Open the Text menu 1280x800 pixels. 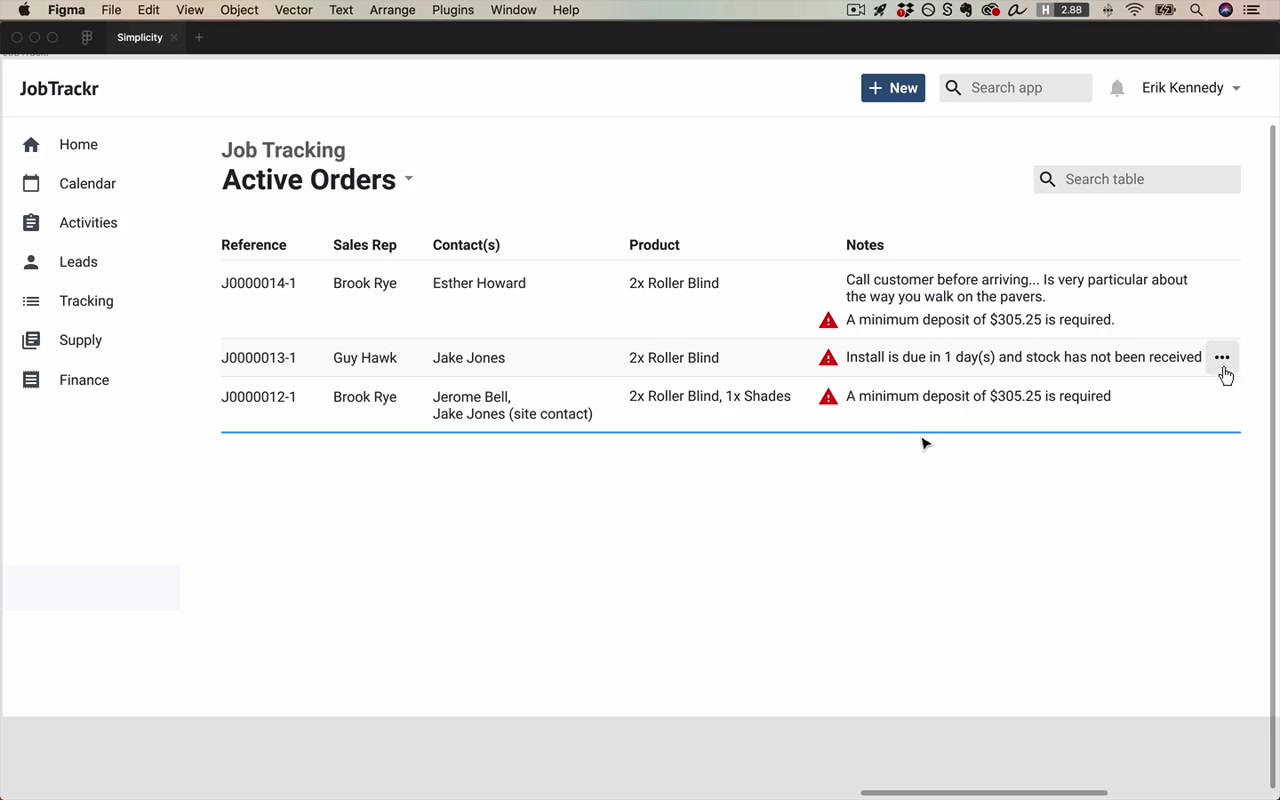tap(341, 10)
